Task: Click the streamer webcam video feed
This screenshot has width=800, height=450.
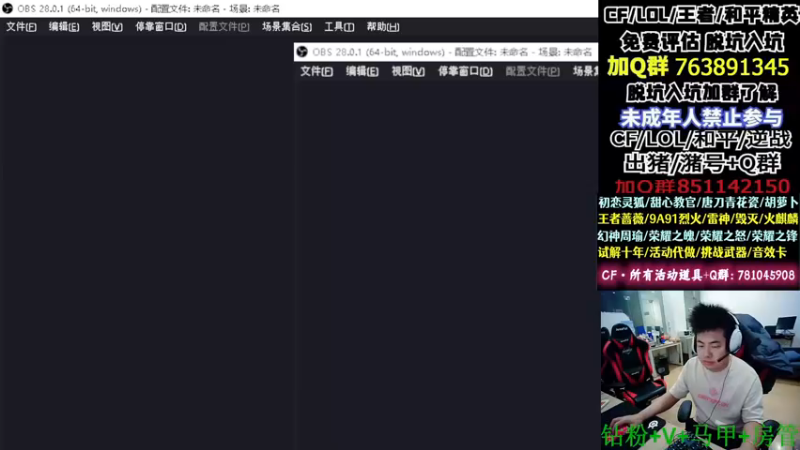Action: (700, 370)
